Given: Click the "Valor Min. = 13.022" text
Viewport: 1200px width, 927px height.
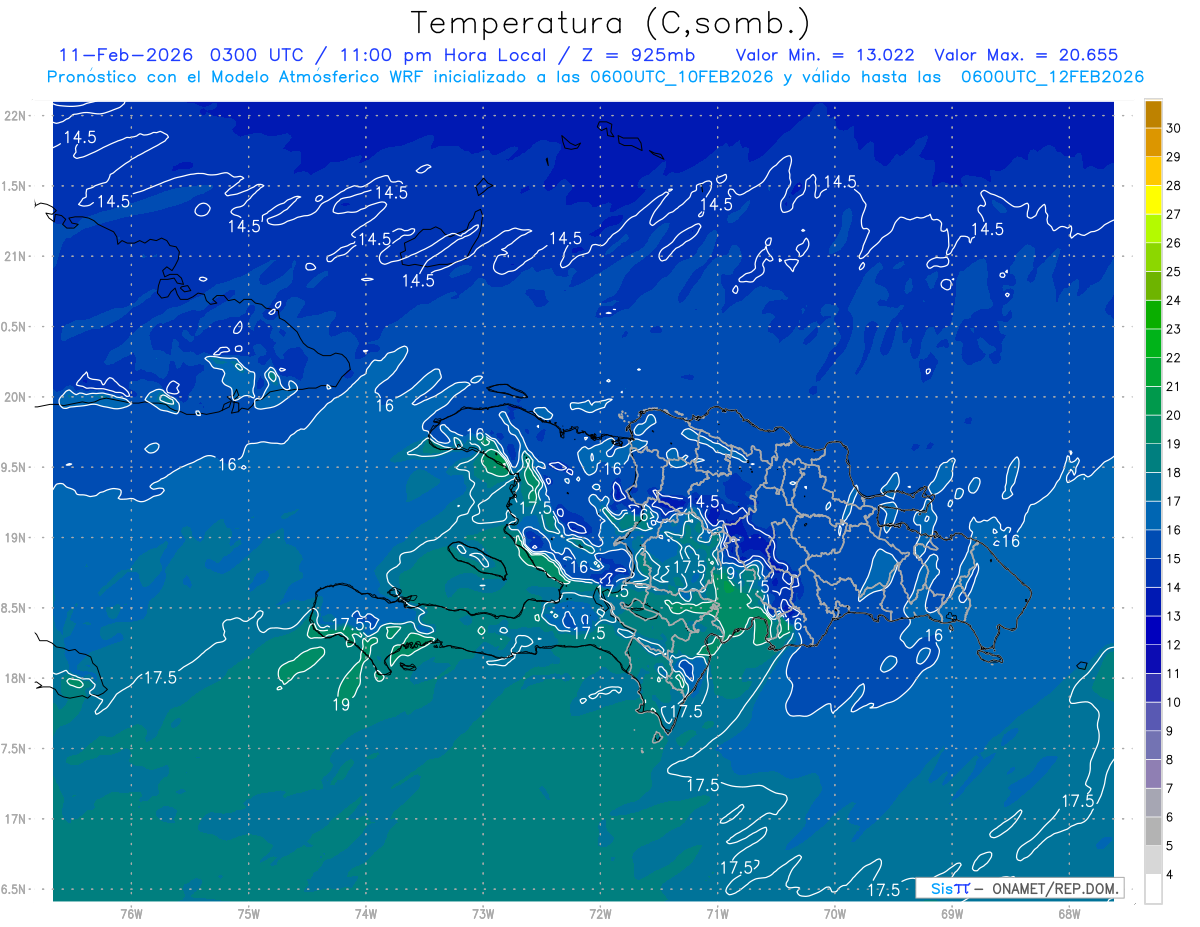Looking at the screenshot, I should point(825,55).
